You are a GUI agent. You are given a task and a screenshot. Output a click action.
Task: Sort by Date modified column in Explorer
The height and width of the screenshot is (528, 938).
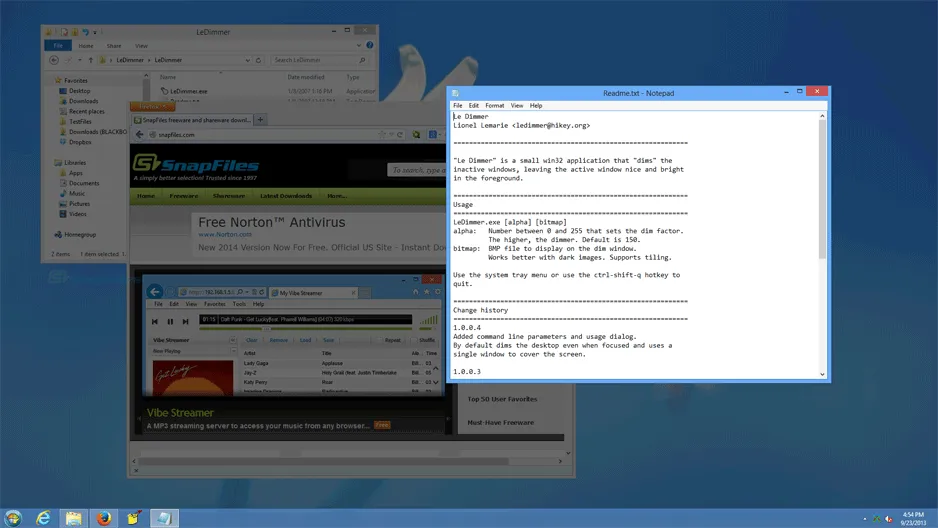click(306, 77)
